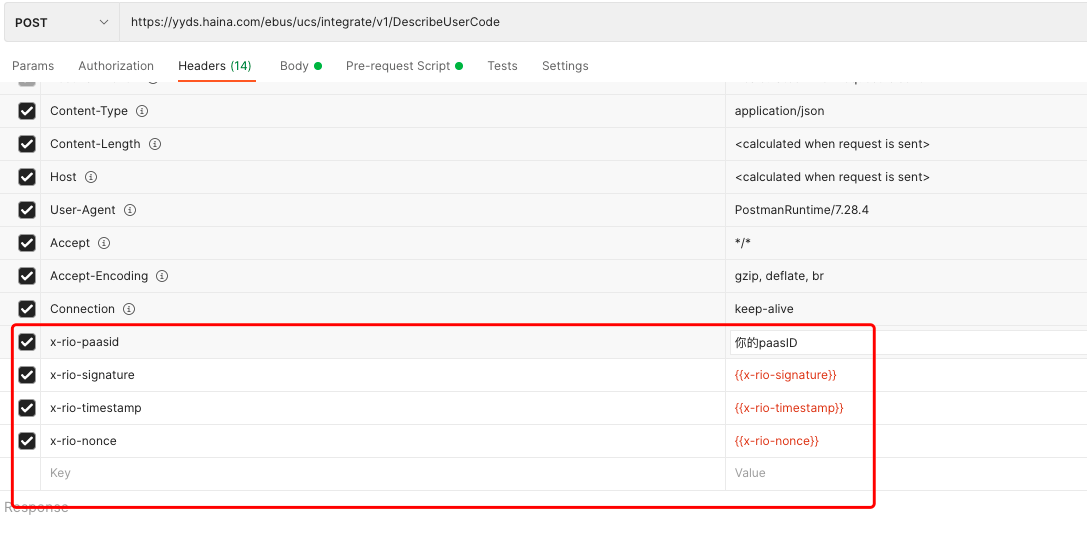Open the Settings tab
Viewport: 1087px width, 535px height.
tap(565, 66)
